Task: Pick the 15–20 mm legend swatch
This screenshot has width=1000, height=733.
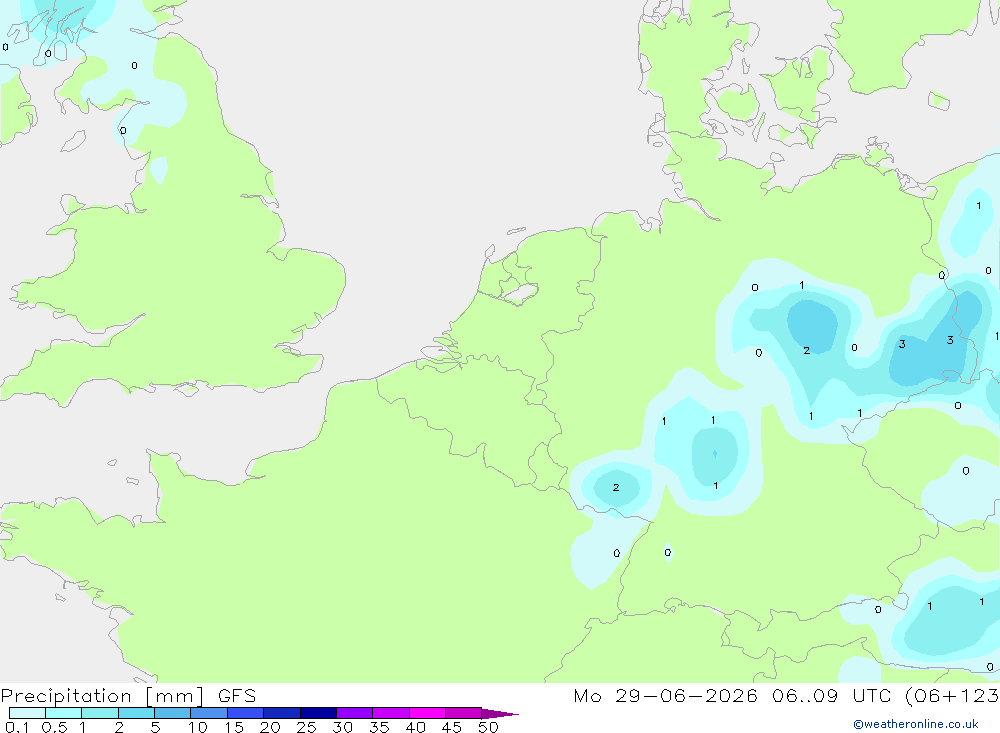Action: [246, 713]
